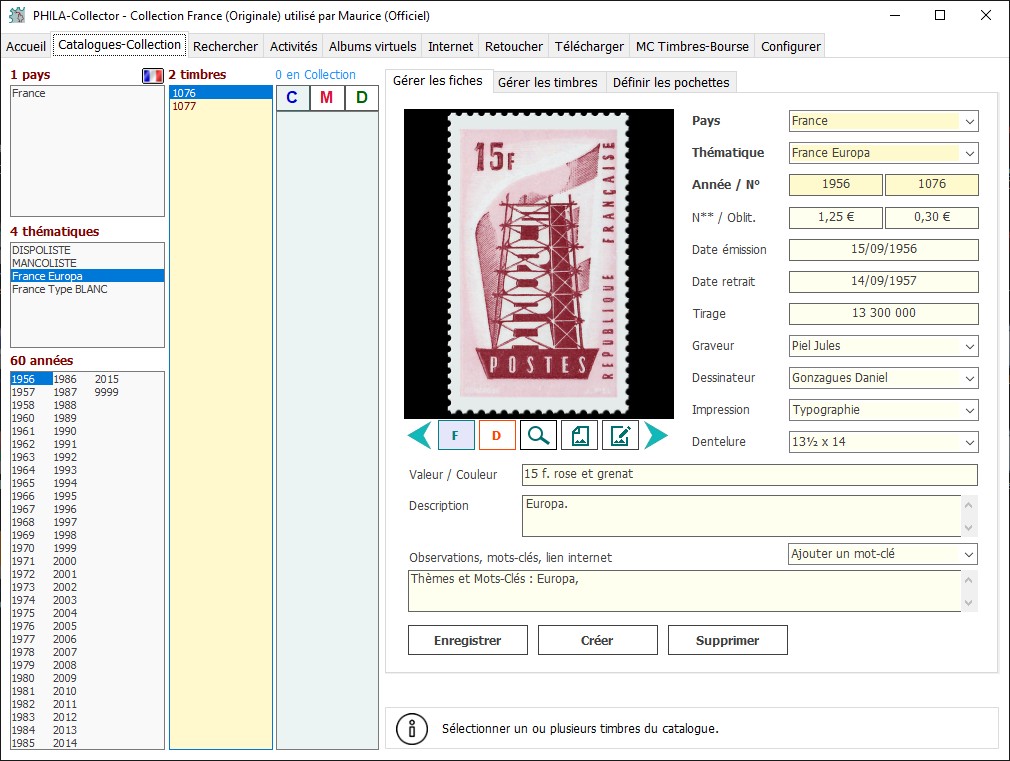Switch to the Rechercher tab
Viewport: 1010px width, 761px height.
225,46
